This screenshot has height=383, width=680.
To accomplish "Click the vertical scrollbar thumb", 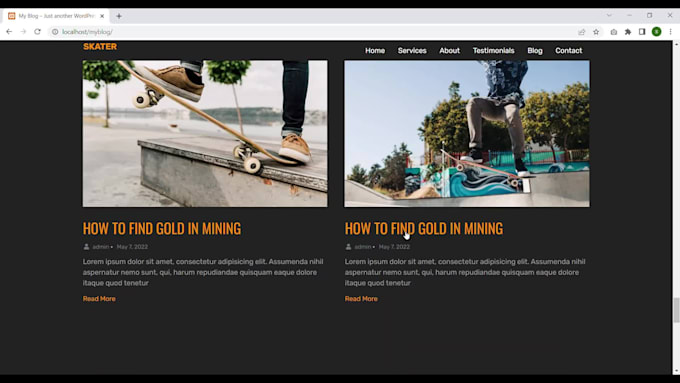I will (x=676, y=310).
